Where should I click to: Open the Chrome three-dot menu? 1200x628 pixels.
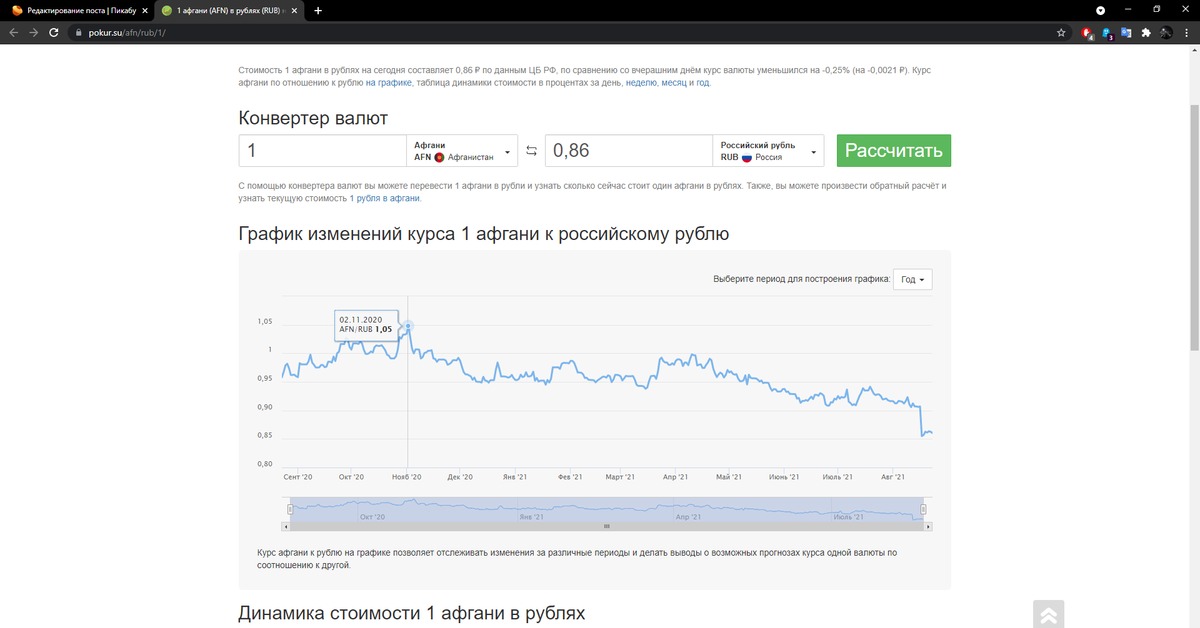pyautogui.click(x=1186, y=32)
